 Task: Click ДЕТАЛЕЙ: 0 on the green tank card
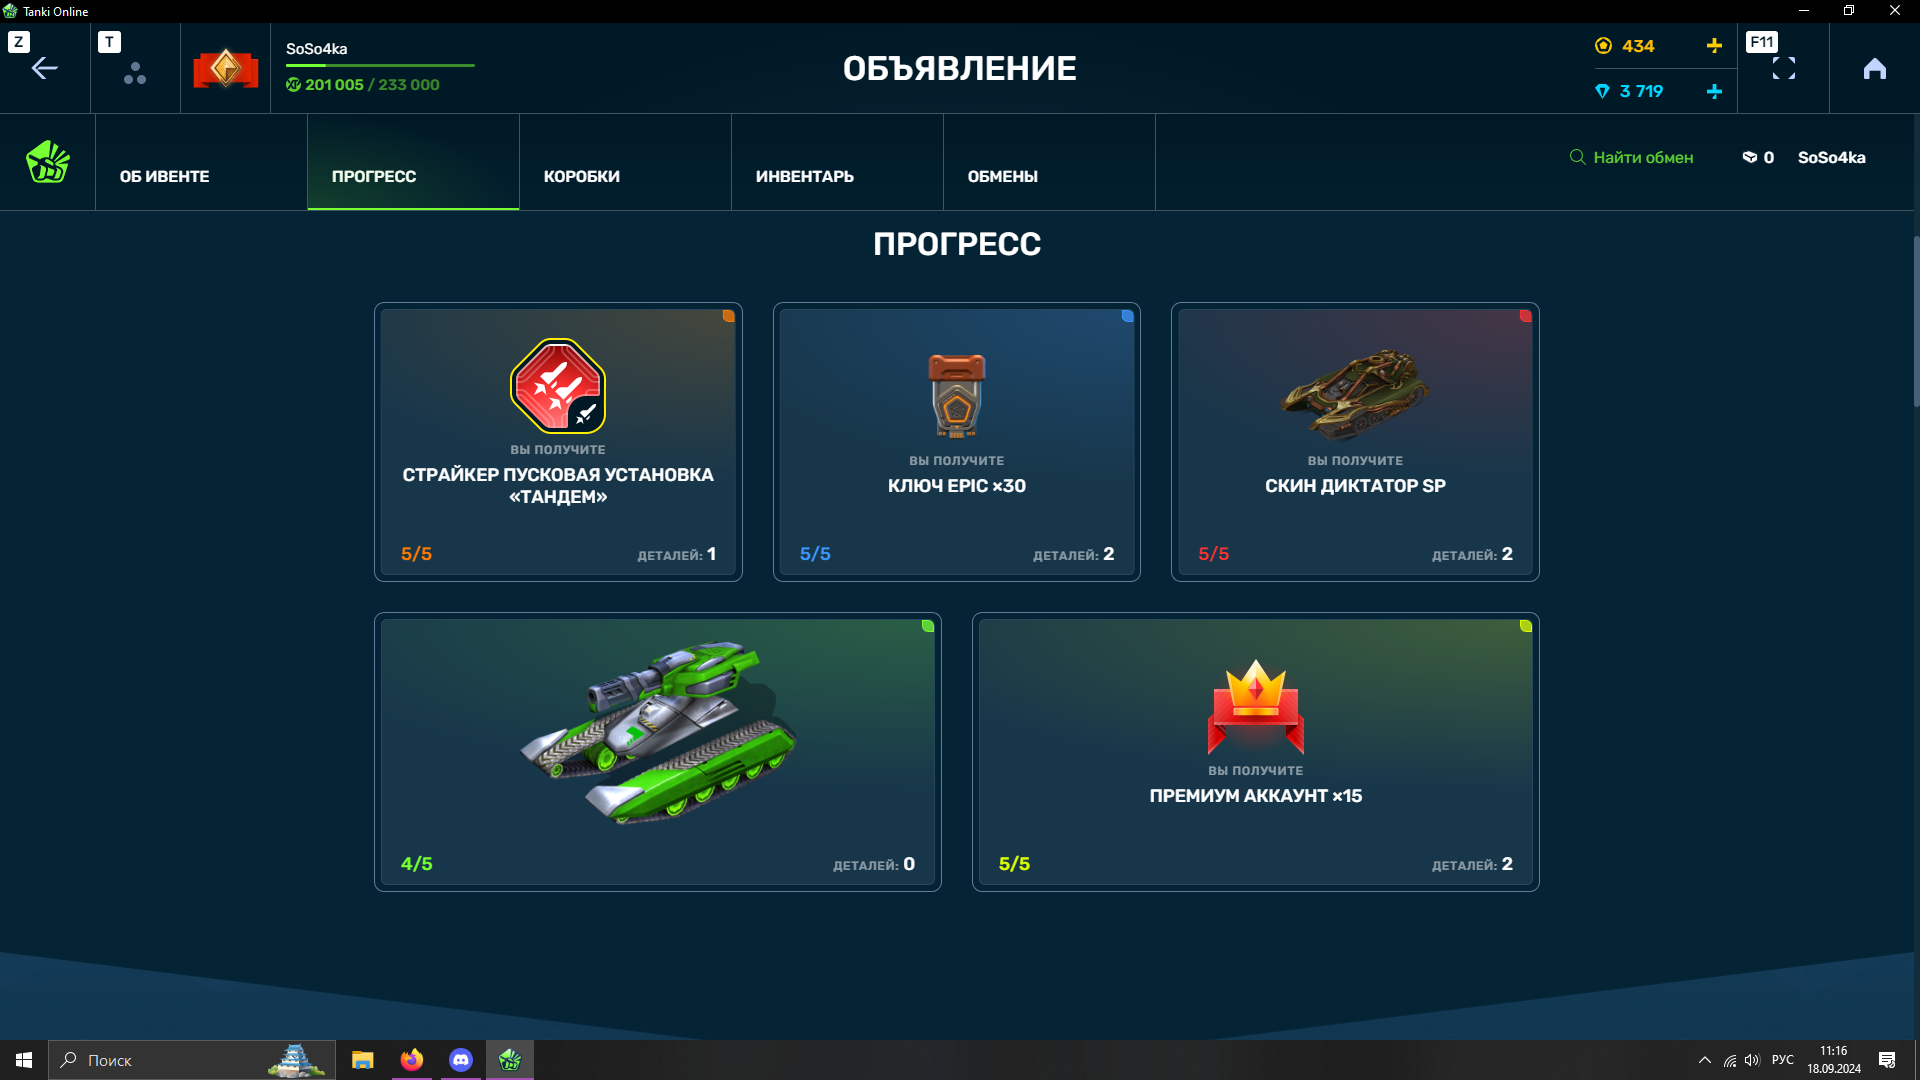(x=874, y=864)
